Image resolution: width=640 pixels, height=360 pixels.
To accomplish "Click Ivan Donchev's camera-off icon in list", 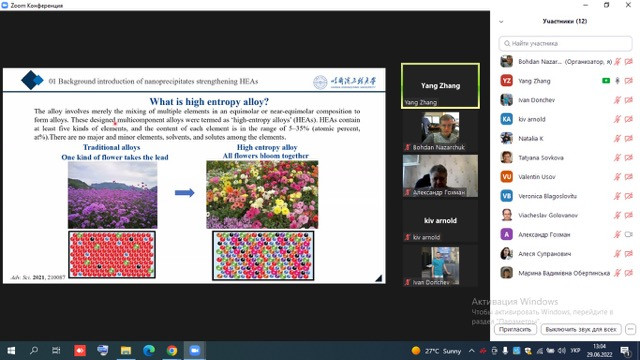I will click(x=629, y=100).
